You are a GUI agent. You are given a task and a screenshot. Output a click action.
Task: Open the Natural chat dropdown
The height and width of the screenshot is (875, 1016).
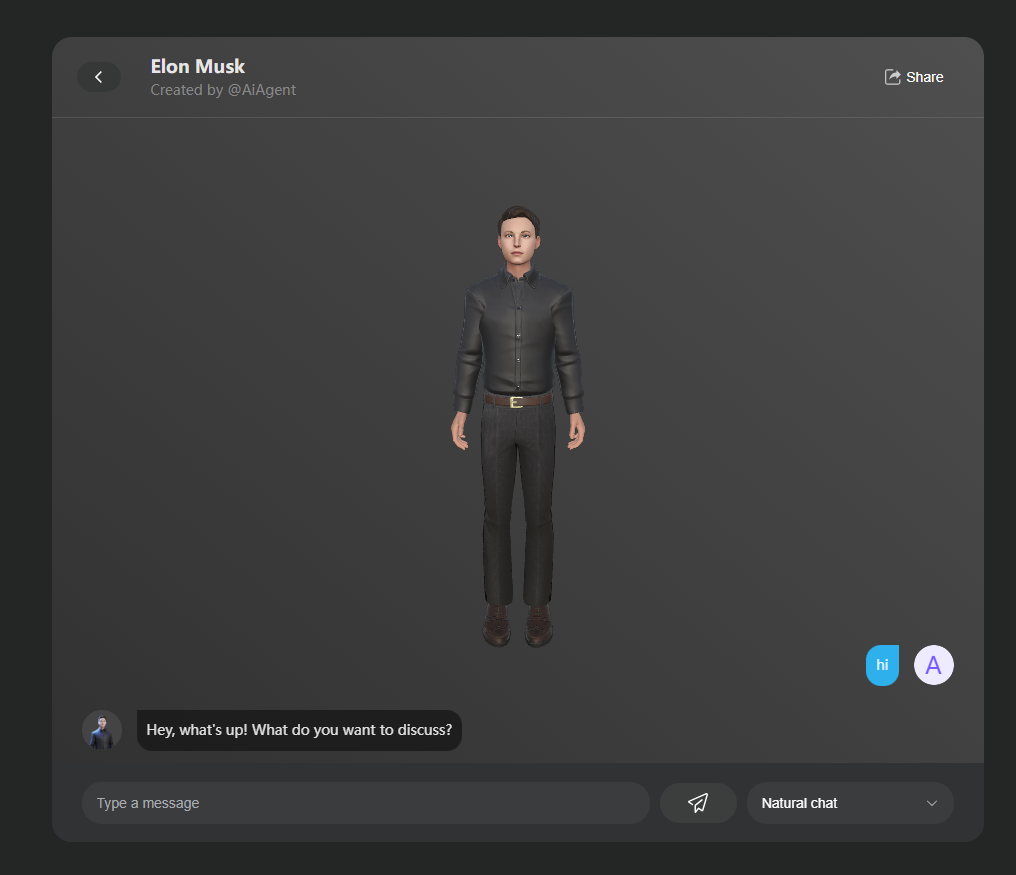coord(849,802)
